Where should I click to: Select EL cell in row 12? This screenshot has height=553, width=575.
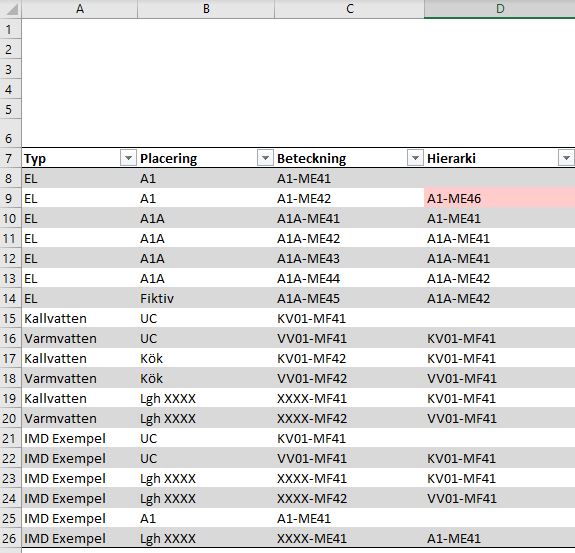tap(80, 259)
